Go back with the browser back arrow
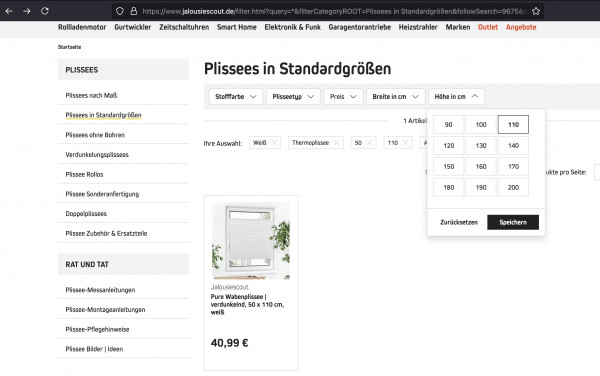This screenshot has width=600, height=376. [x=9, y=11]
